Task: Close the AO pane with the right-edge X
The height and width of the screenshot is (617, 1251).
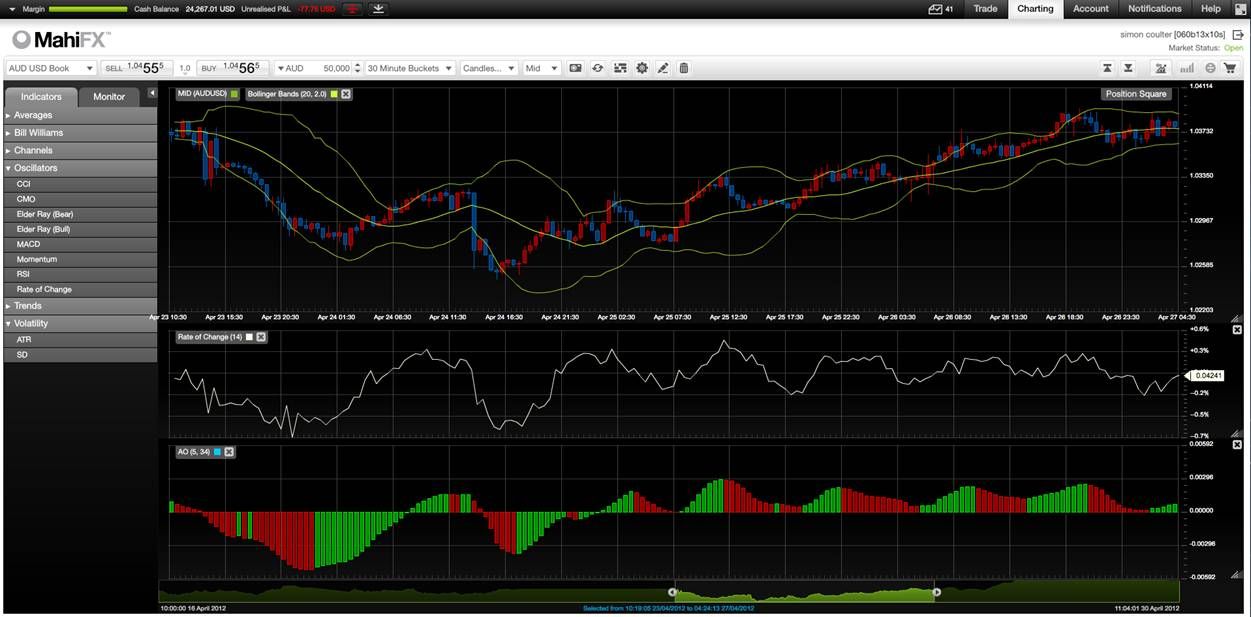Action: pos(1237,446)
